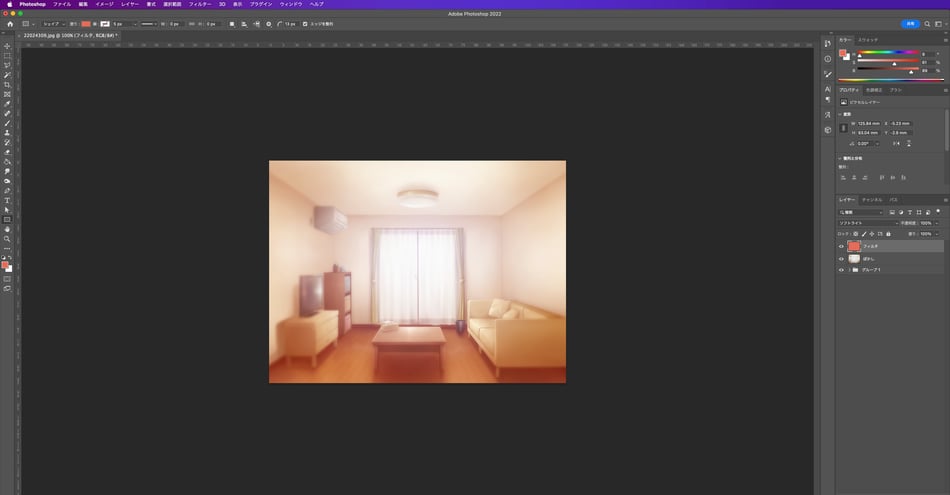Open the shape settings gear icon

click(269, 24)
